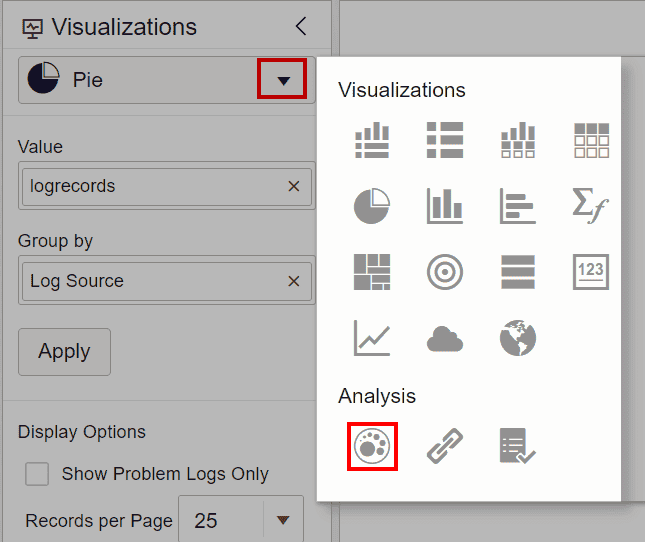Enable Show Problem Logs Only checkbox
The height and width of the screenshot is (542, 646).
tap(37, 474)
